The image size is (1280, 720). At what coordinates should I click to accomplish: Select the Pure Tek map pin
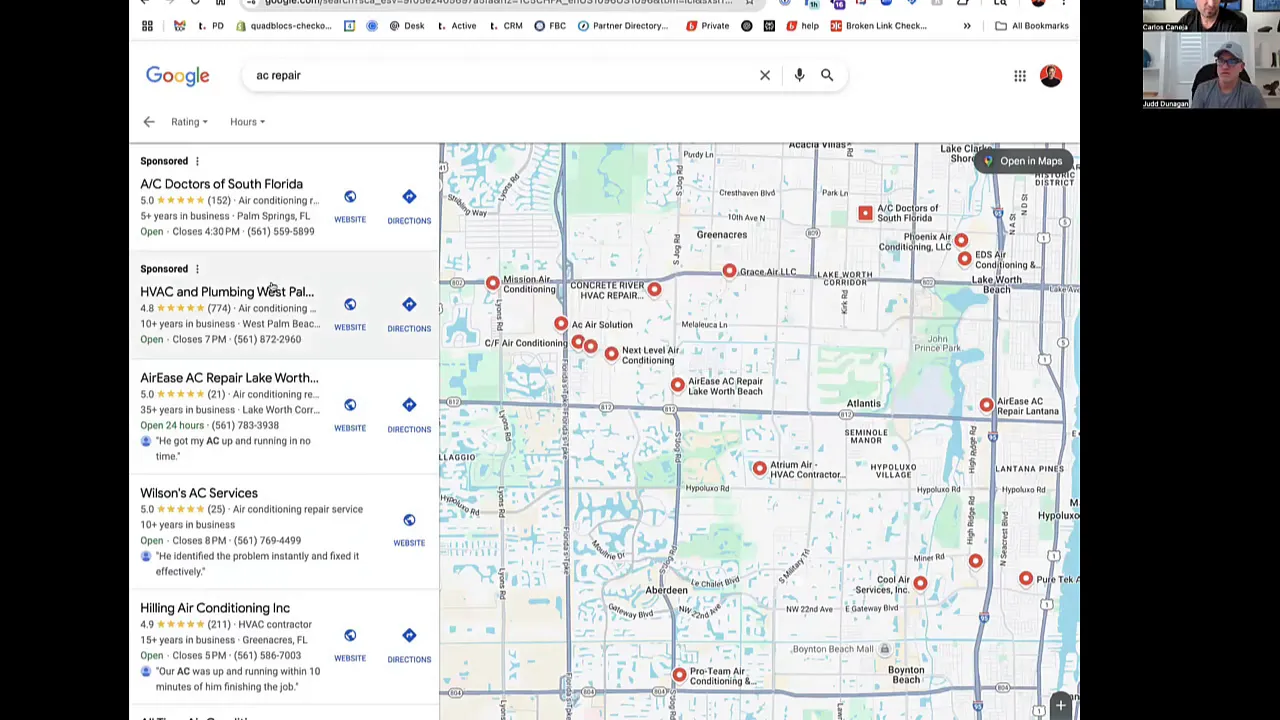tap(1026, 578)
